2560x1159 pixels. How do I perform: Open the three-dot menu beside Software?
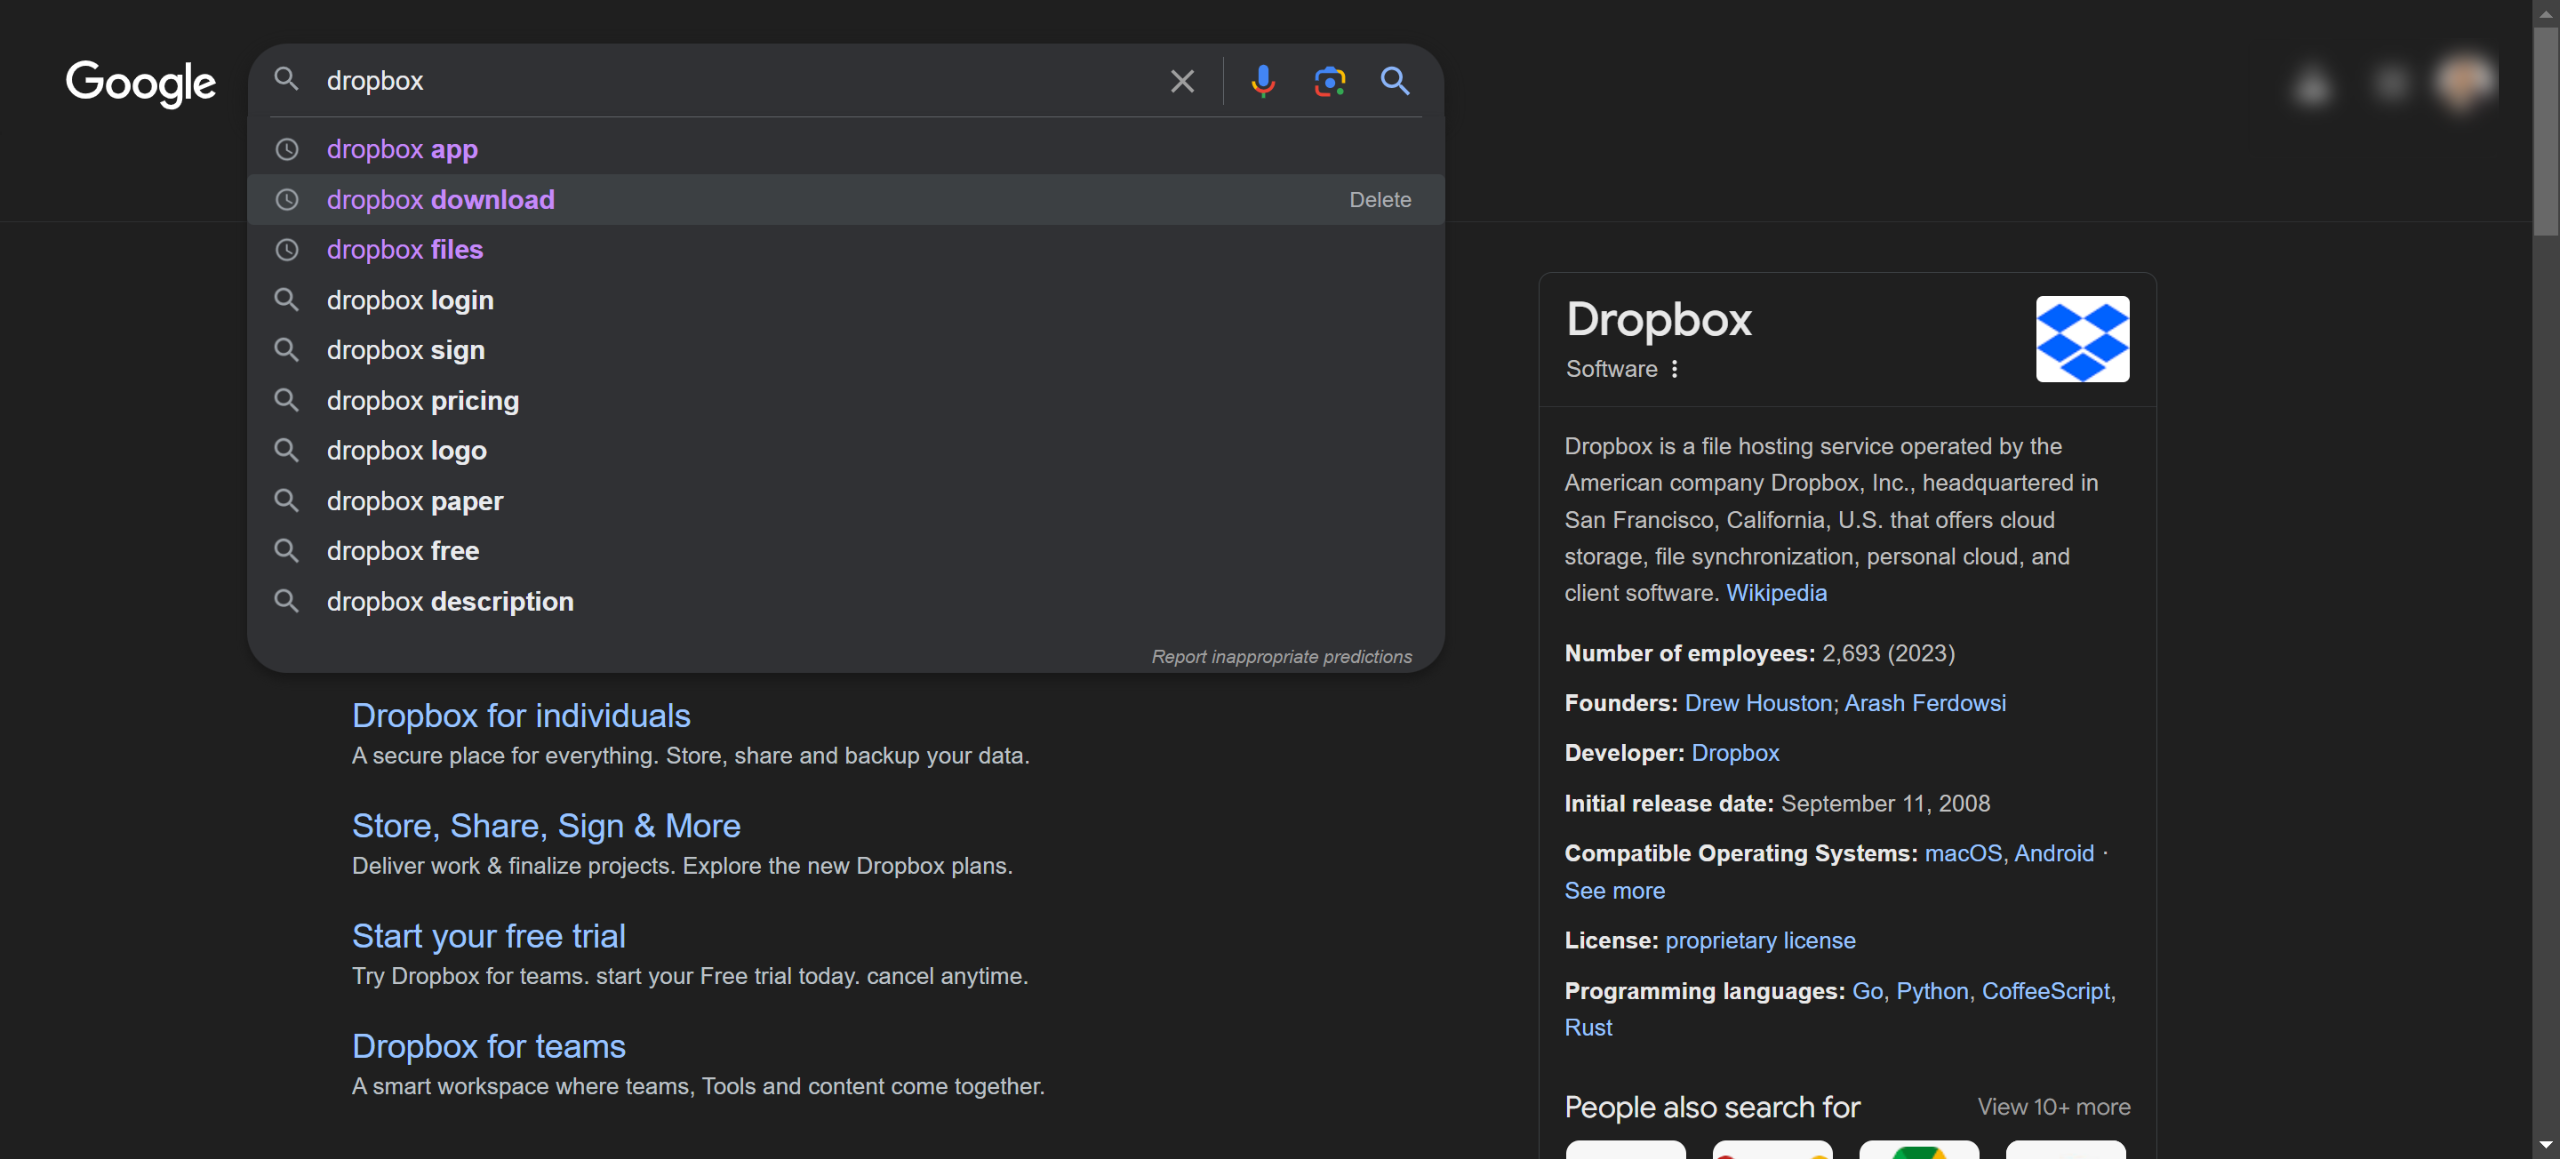tap(1675, 369)
